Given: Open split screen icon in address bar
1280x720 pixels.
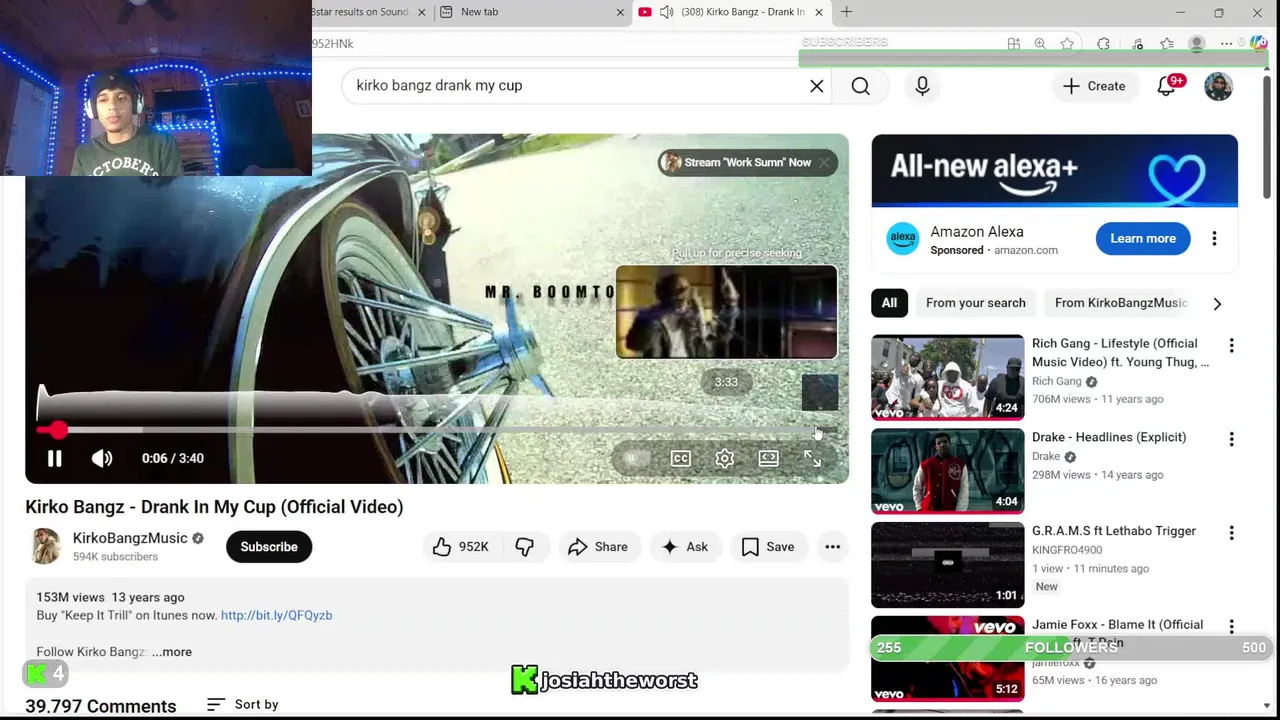Looking at the screenshot, I should point(1014,44).
